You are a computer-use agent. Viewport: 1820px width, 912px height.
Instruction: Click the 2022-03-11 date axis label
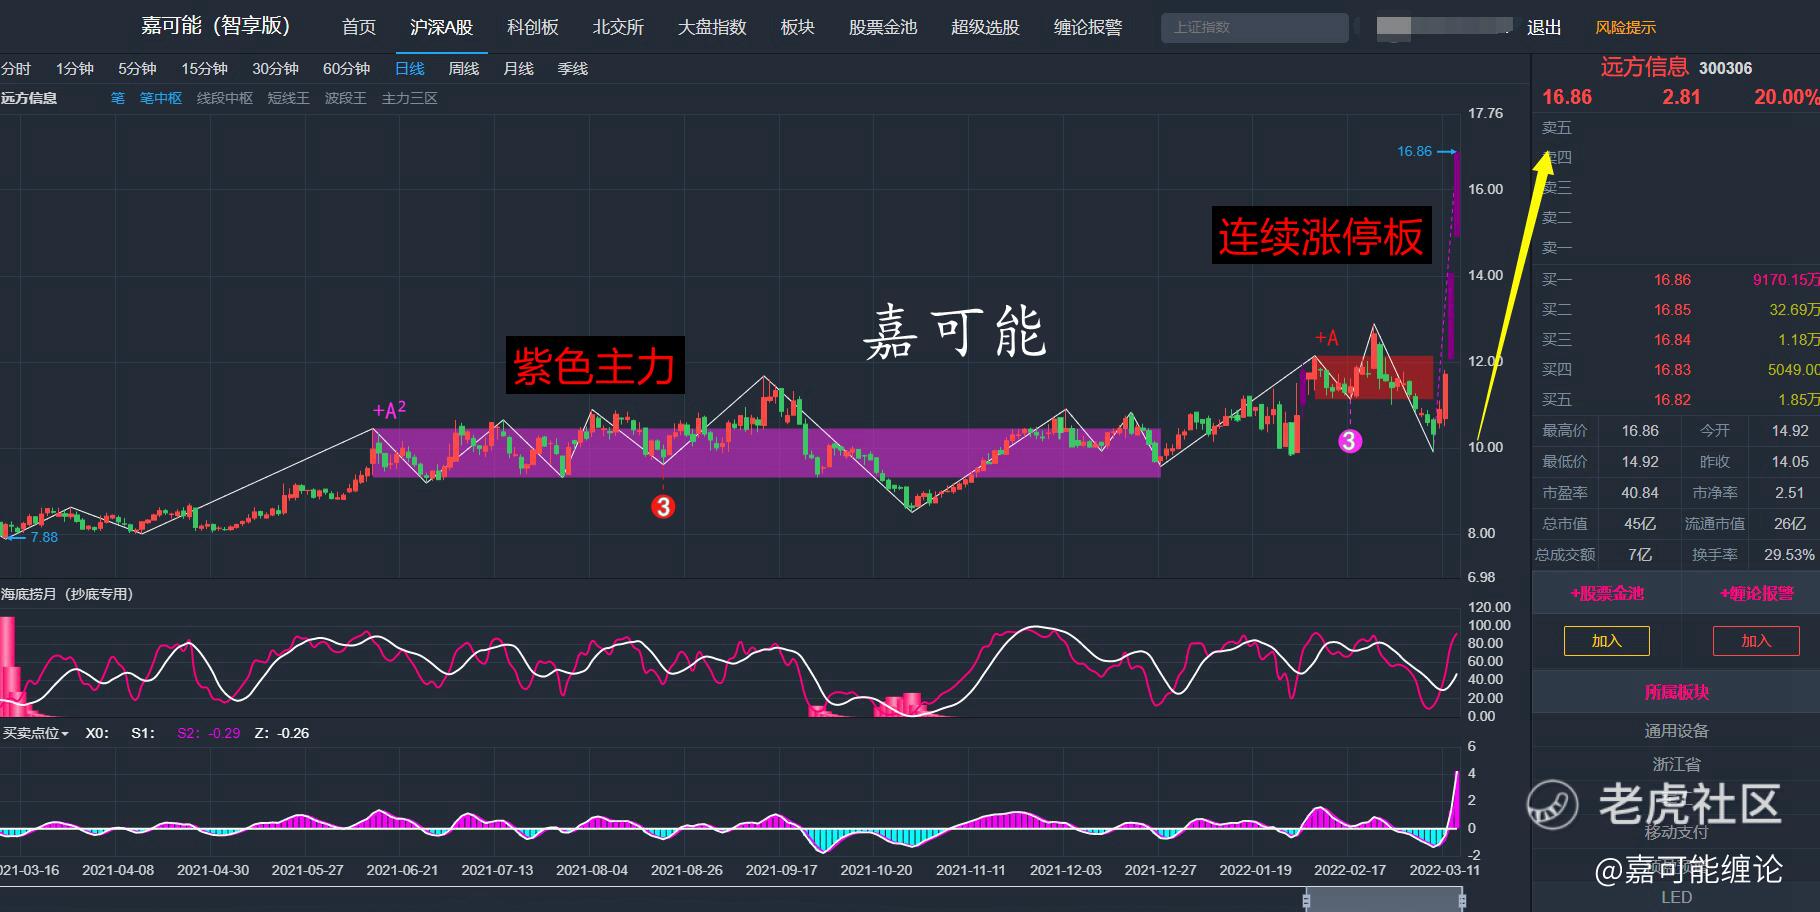1444,870
